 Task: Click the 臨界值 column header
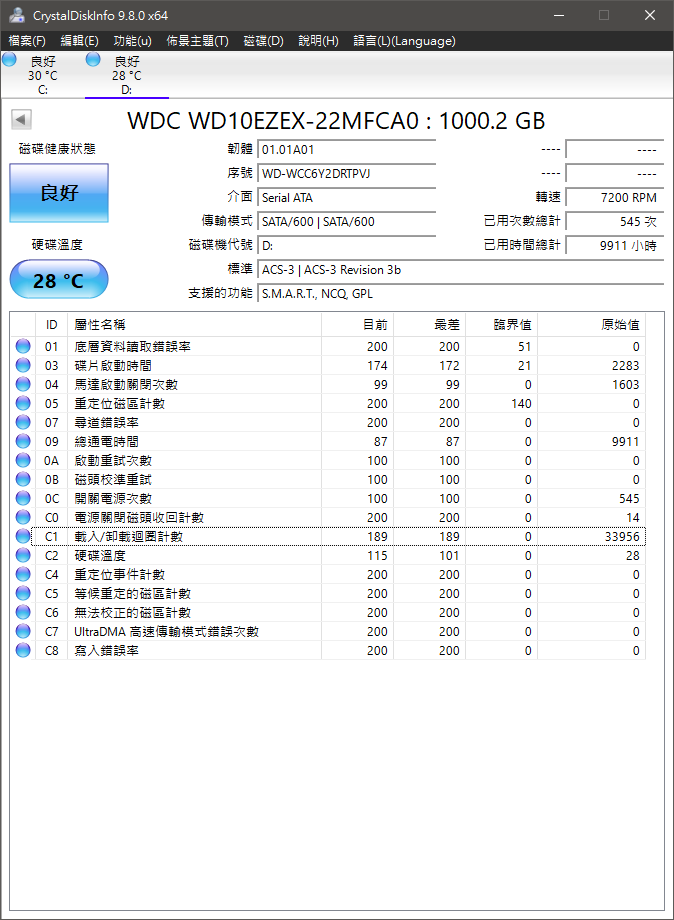pos(502,324)
